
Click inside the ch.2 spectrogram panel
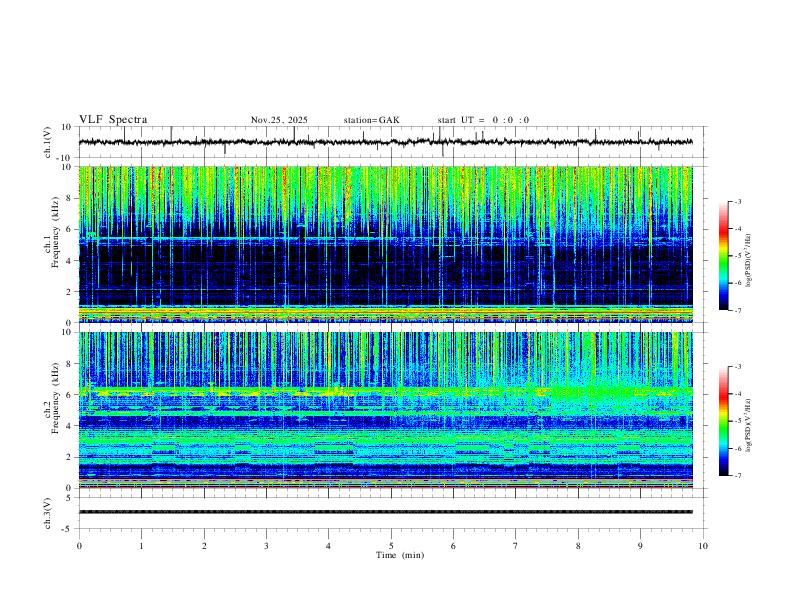click(386, 410)
